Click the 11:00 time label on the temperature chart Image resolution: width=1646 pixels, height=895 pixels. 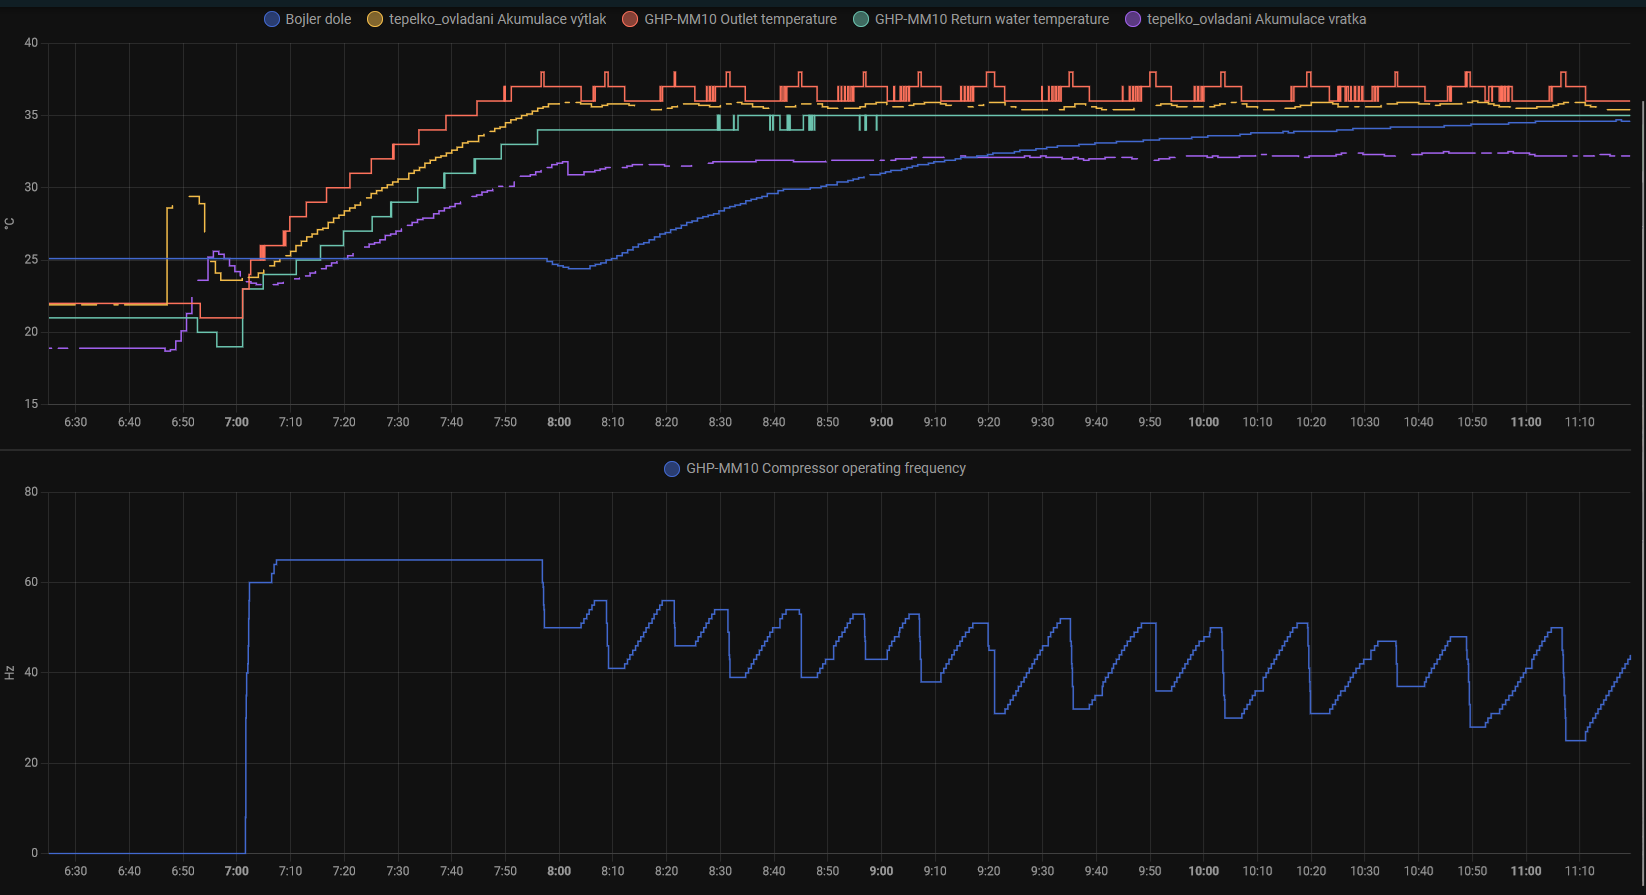coord(1526,422)
